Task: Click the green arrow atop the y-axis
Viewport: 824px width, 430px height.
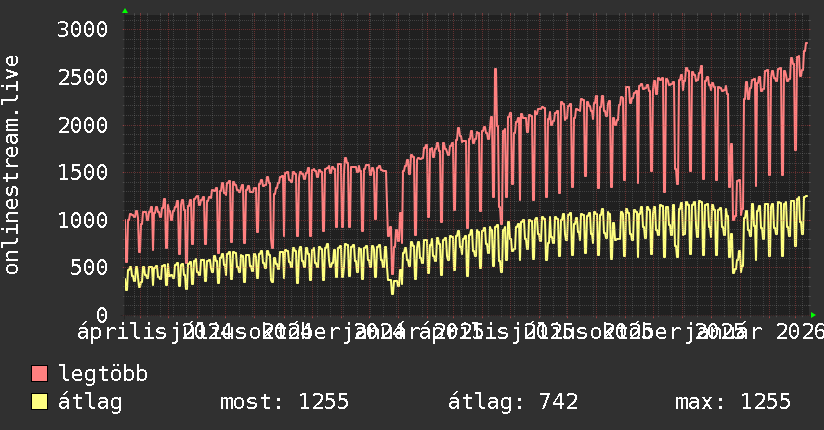Action: click(125, 11)
